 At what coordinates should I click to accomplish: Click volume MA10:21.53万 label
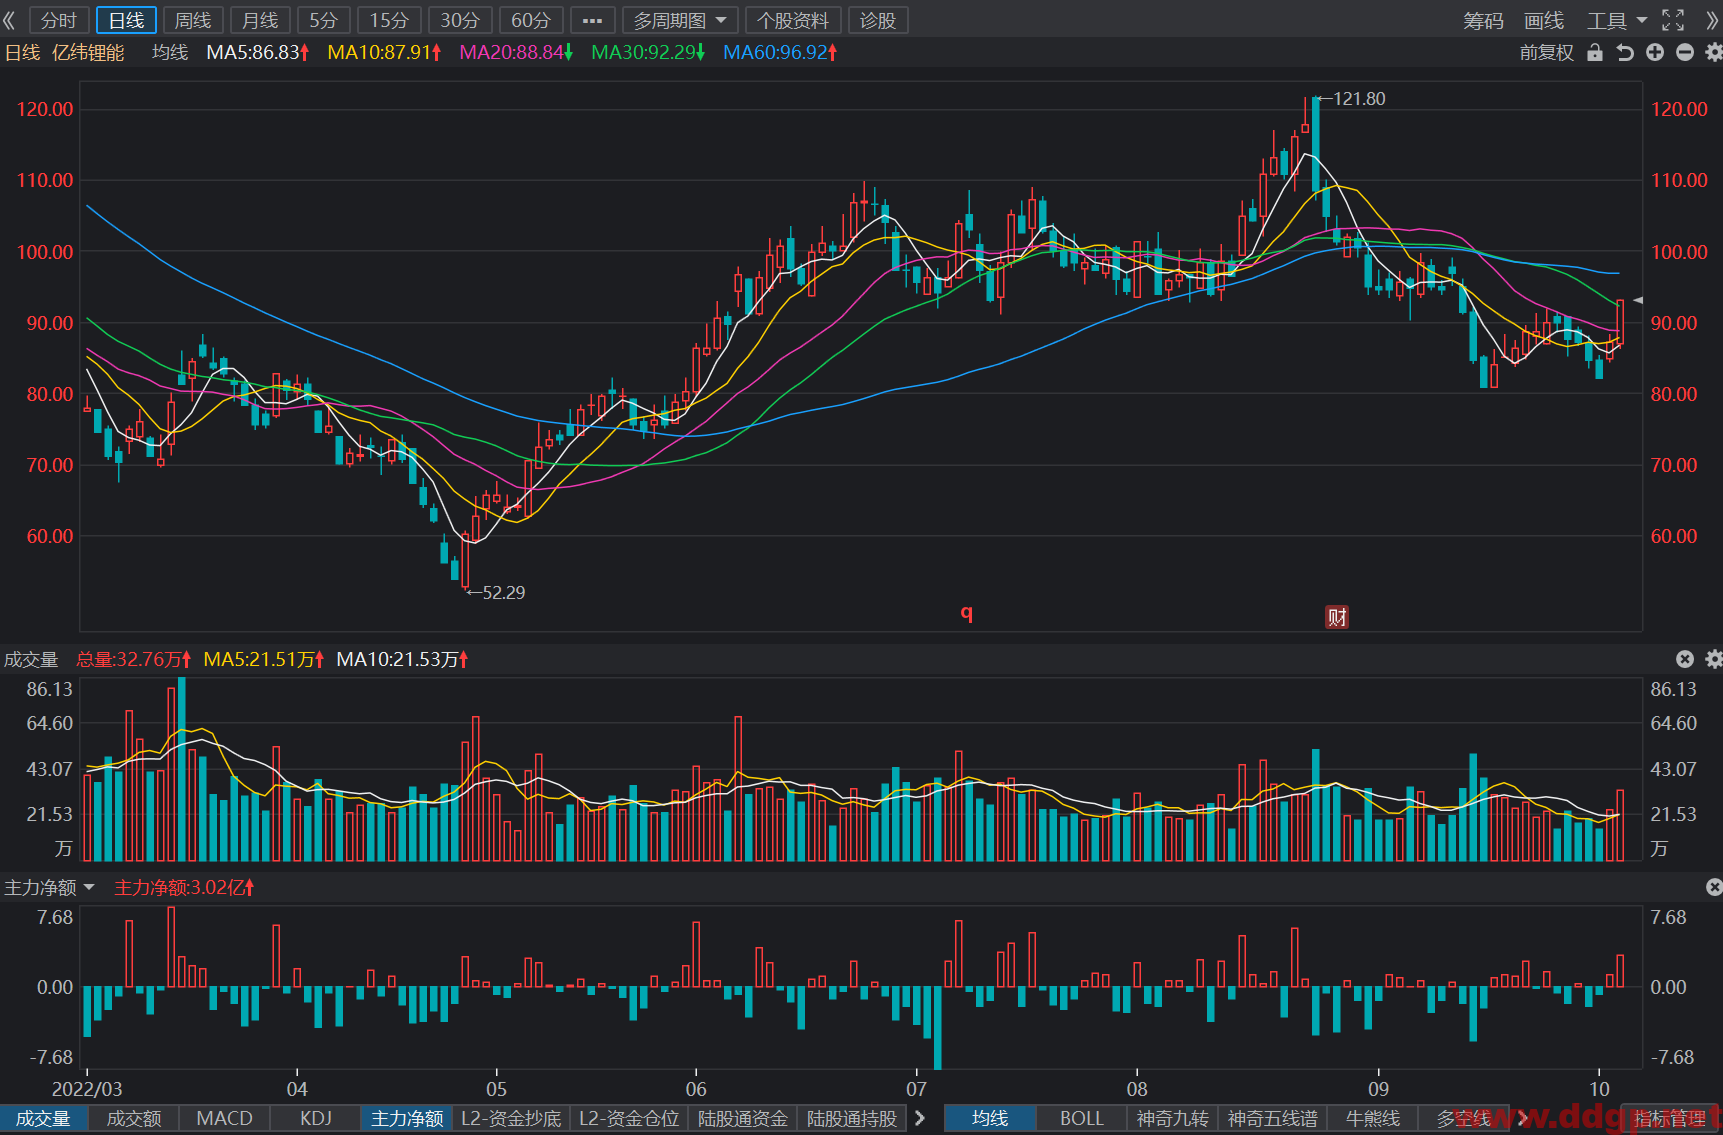coord(402,659)
